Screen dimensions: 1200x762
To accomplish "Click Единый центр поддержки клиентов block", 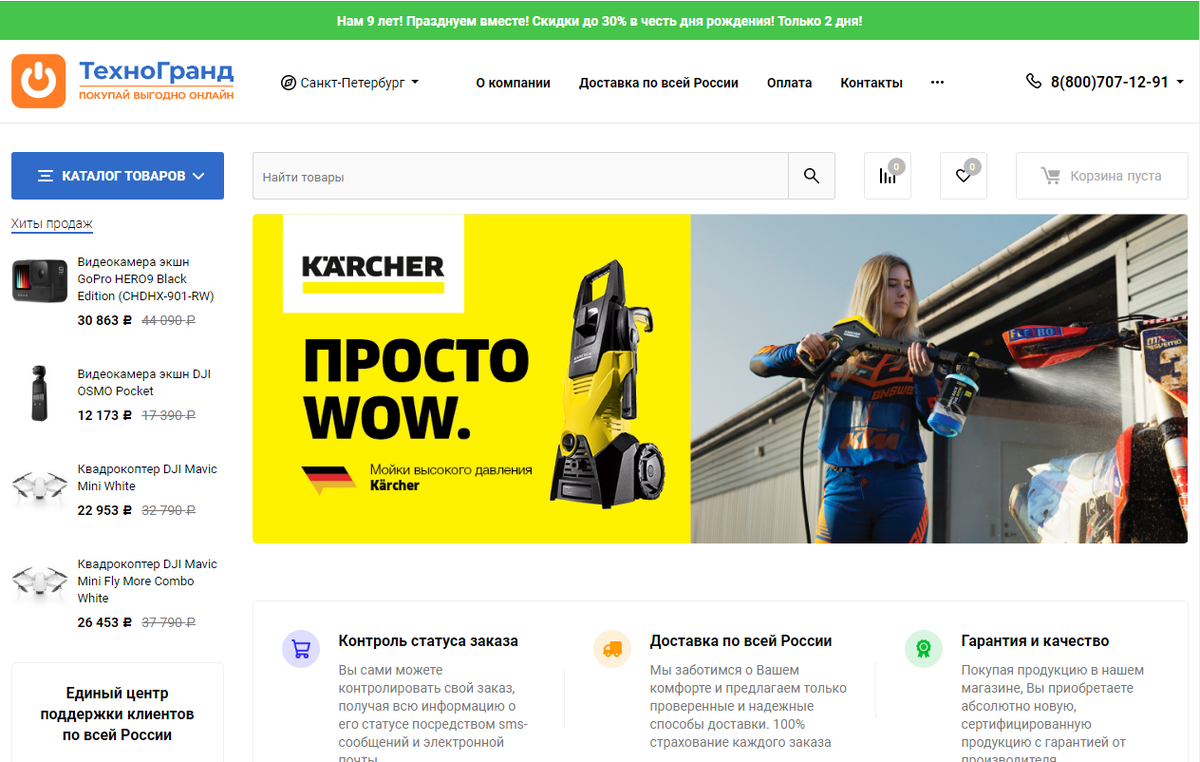I will coord(117,714).
